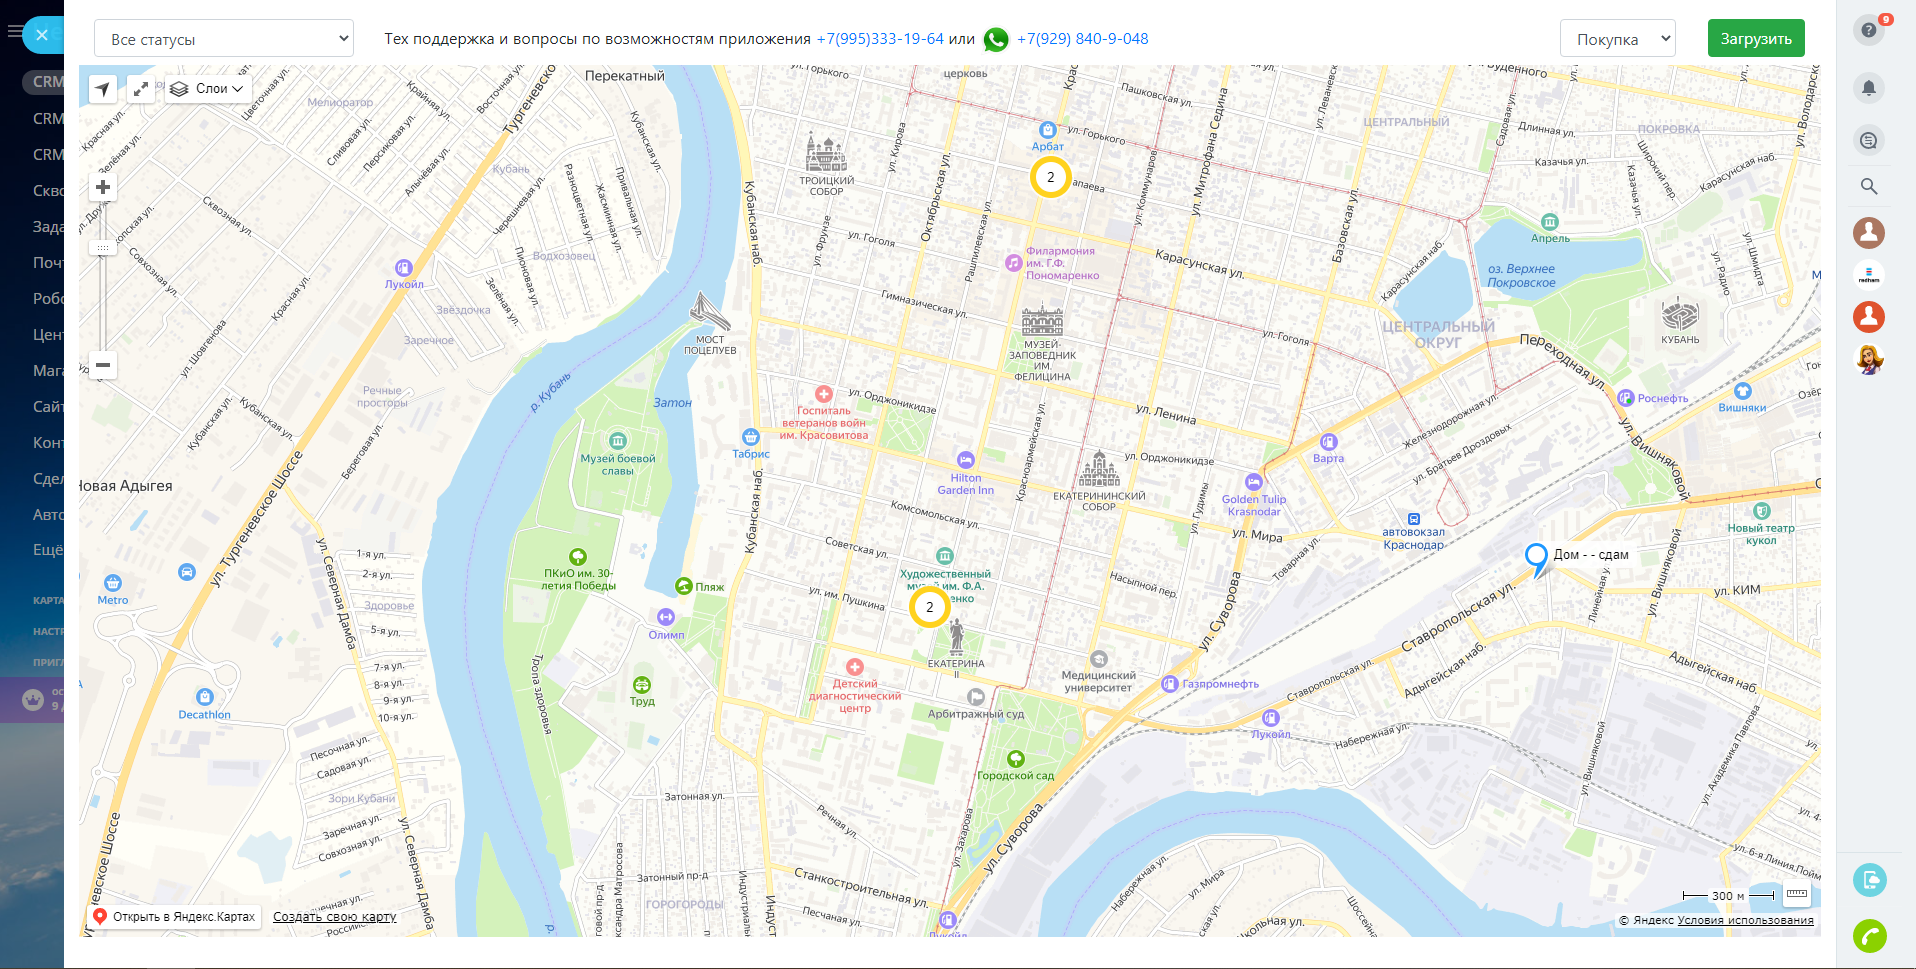Viewport: 1916px width, 969px height.
Task: Toggle the map fullscreen mode
Action: coord(141,89)
